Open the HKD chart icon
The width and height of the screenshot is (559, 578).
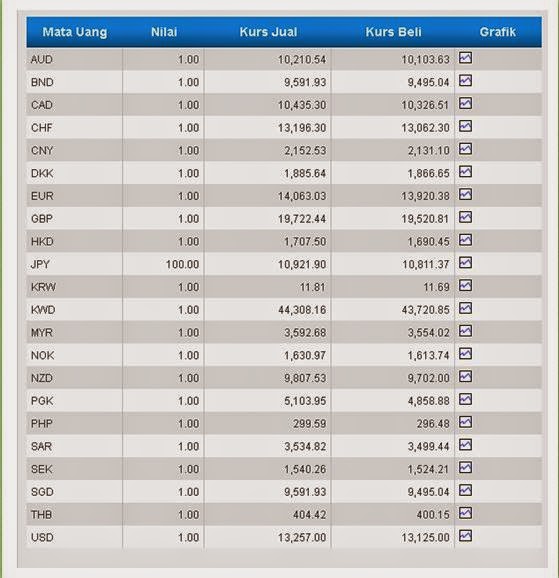(x=465, y=240)
